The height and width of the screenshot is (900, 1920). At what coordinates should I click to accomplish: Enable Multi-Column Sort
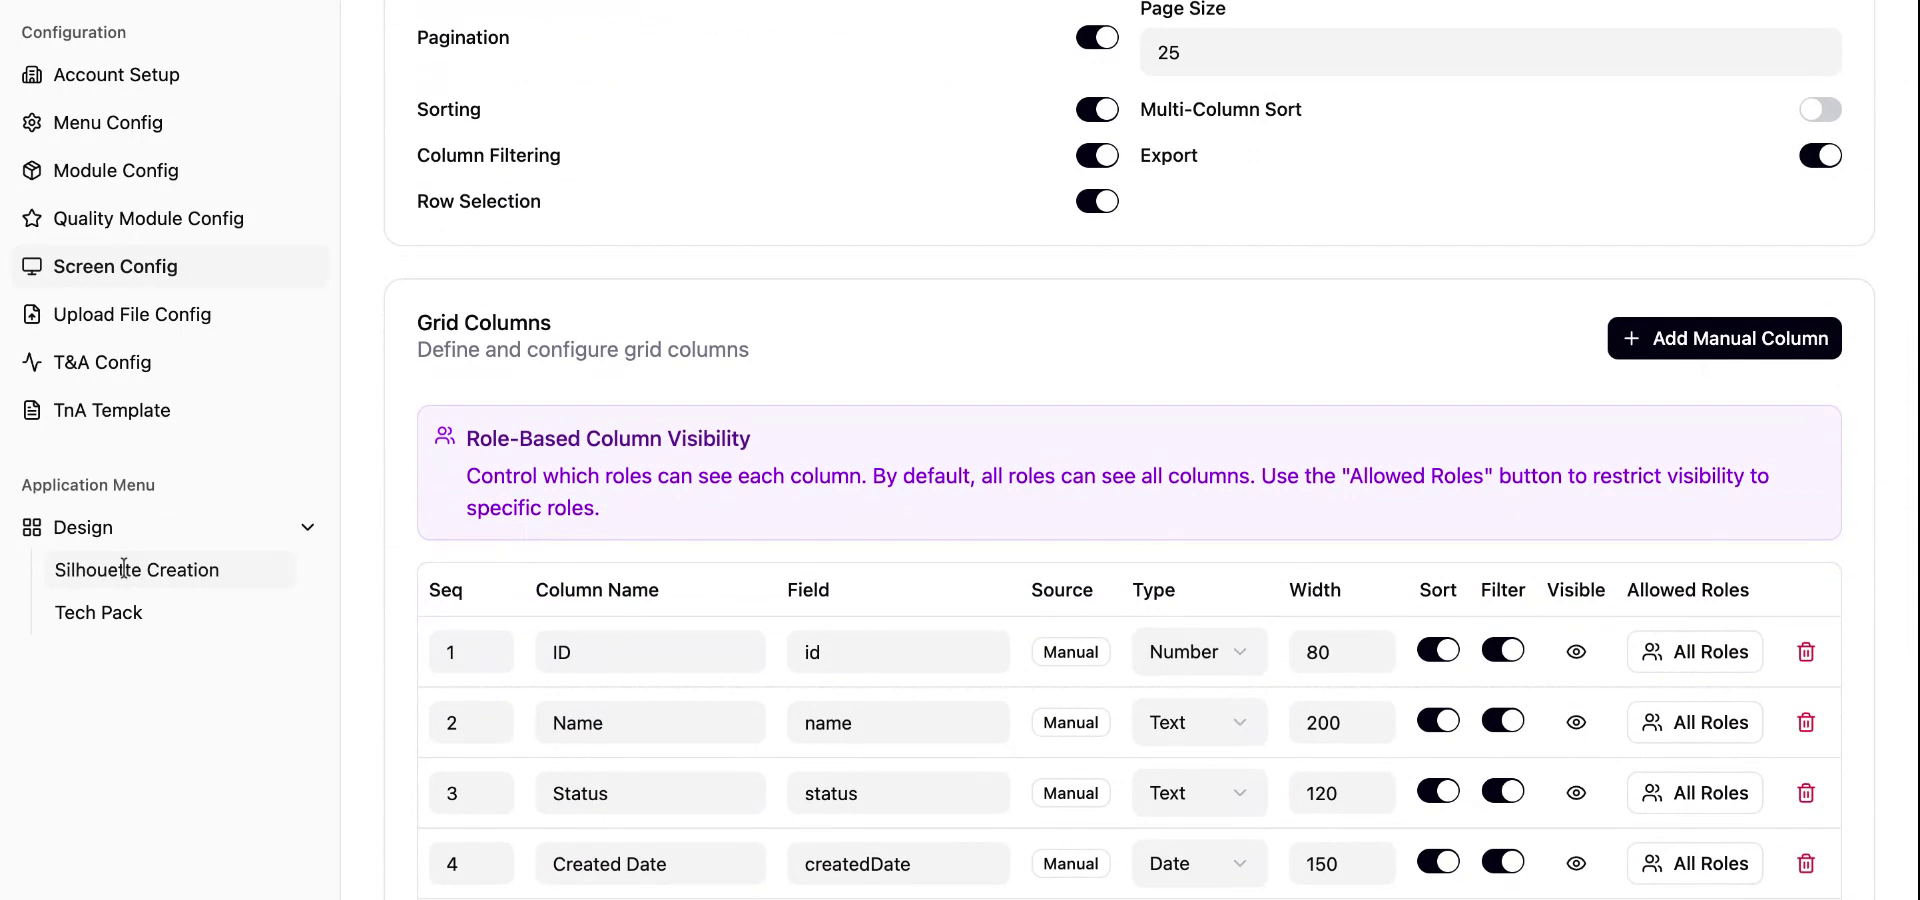(1820, 109)
